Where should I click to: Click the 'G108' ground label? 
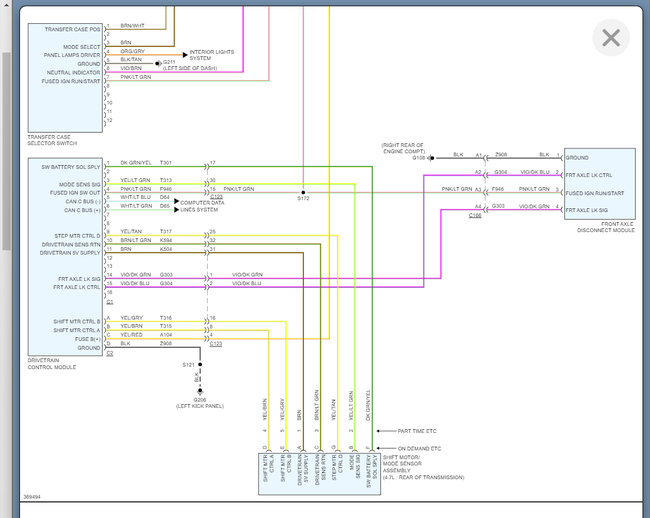[419, 158]
